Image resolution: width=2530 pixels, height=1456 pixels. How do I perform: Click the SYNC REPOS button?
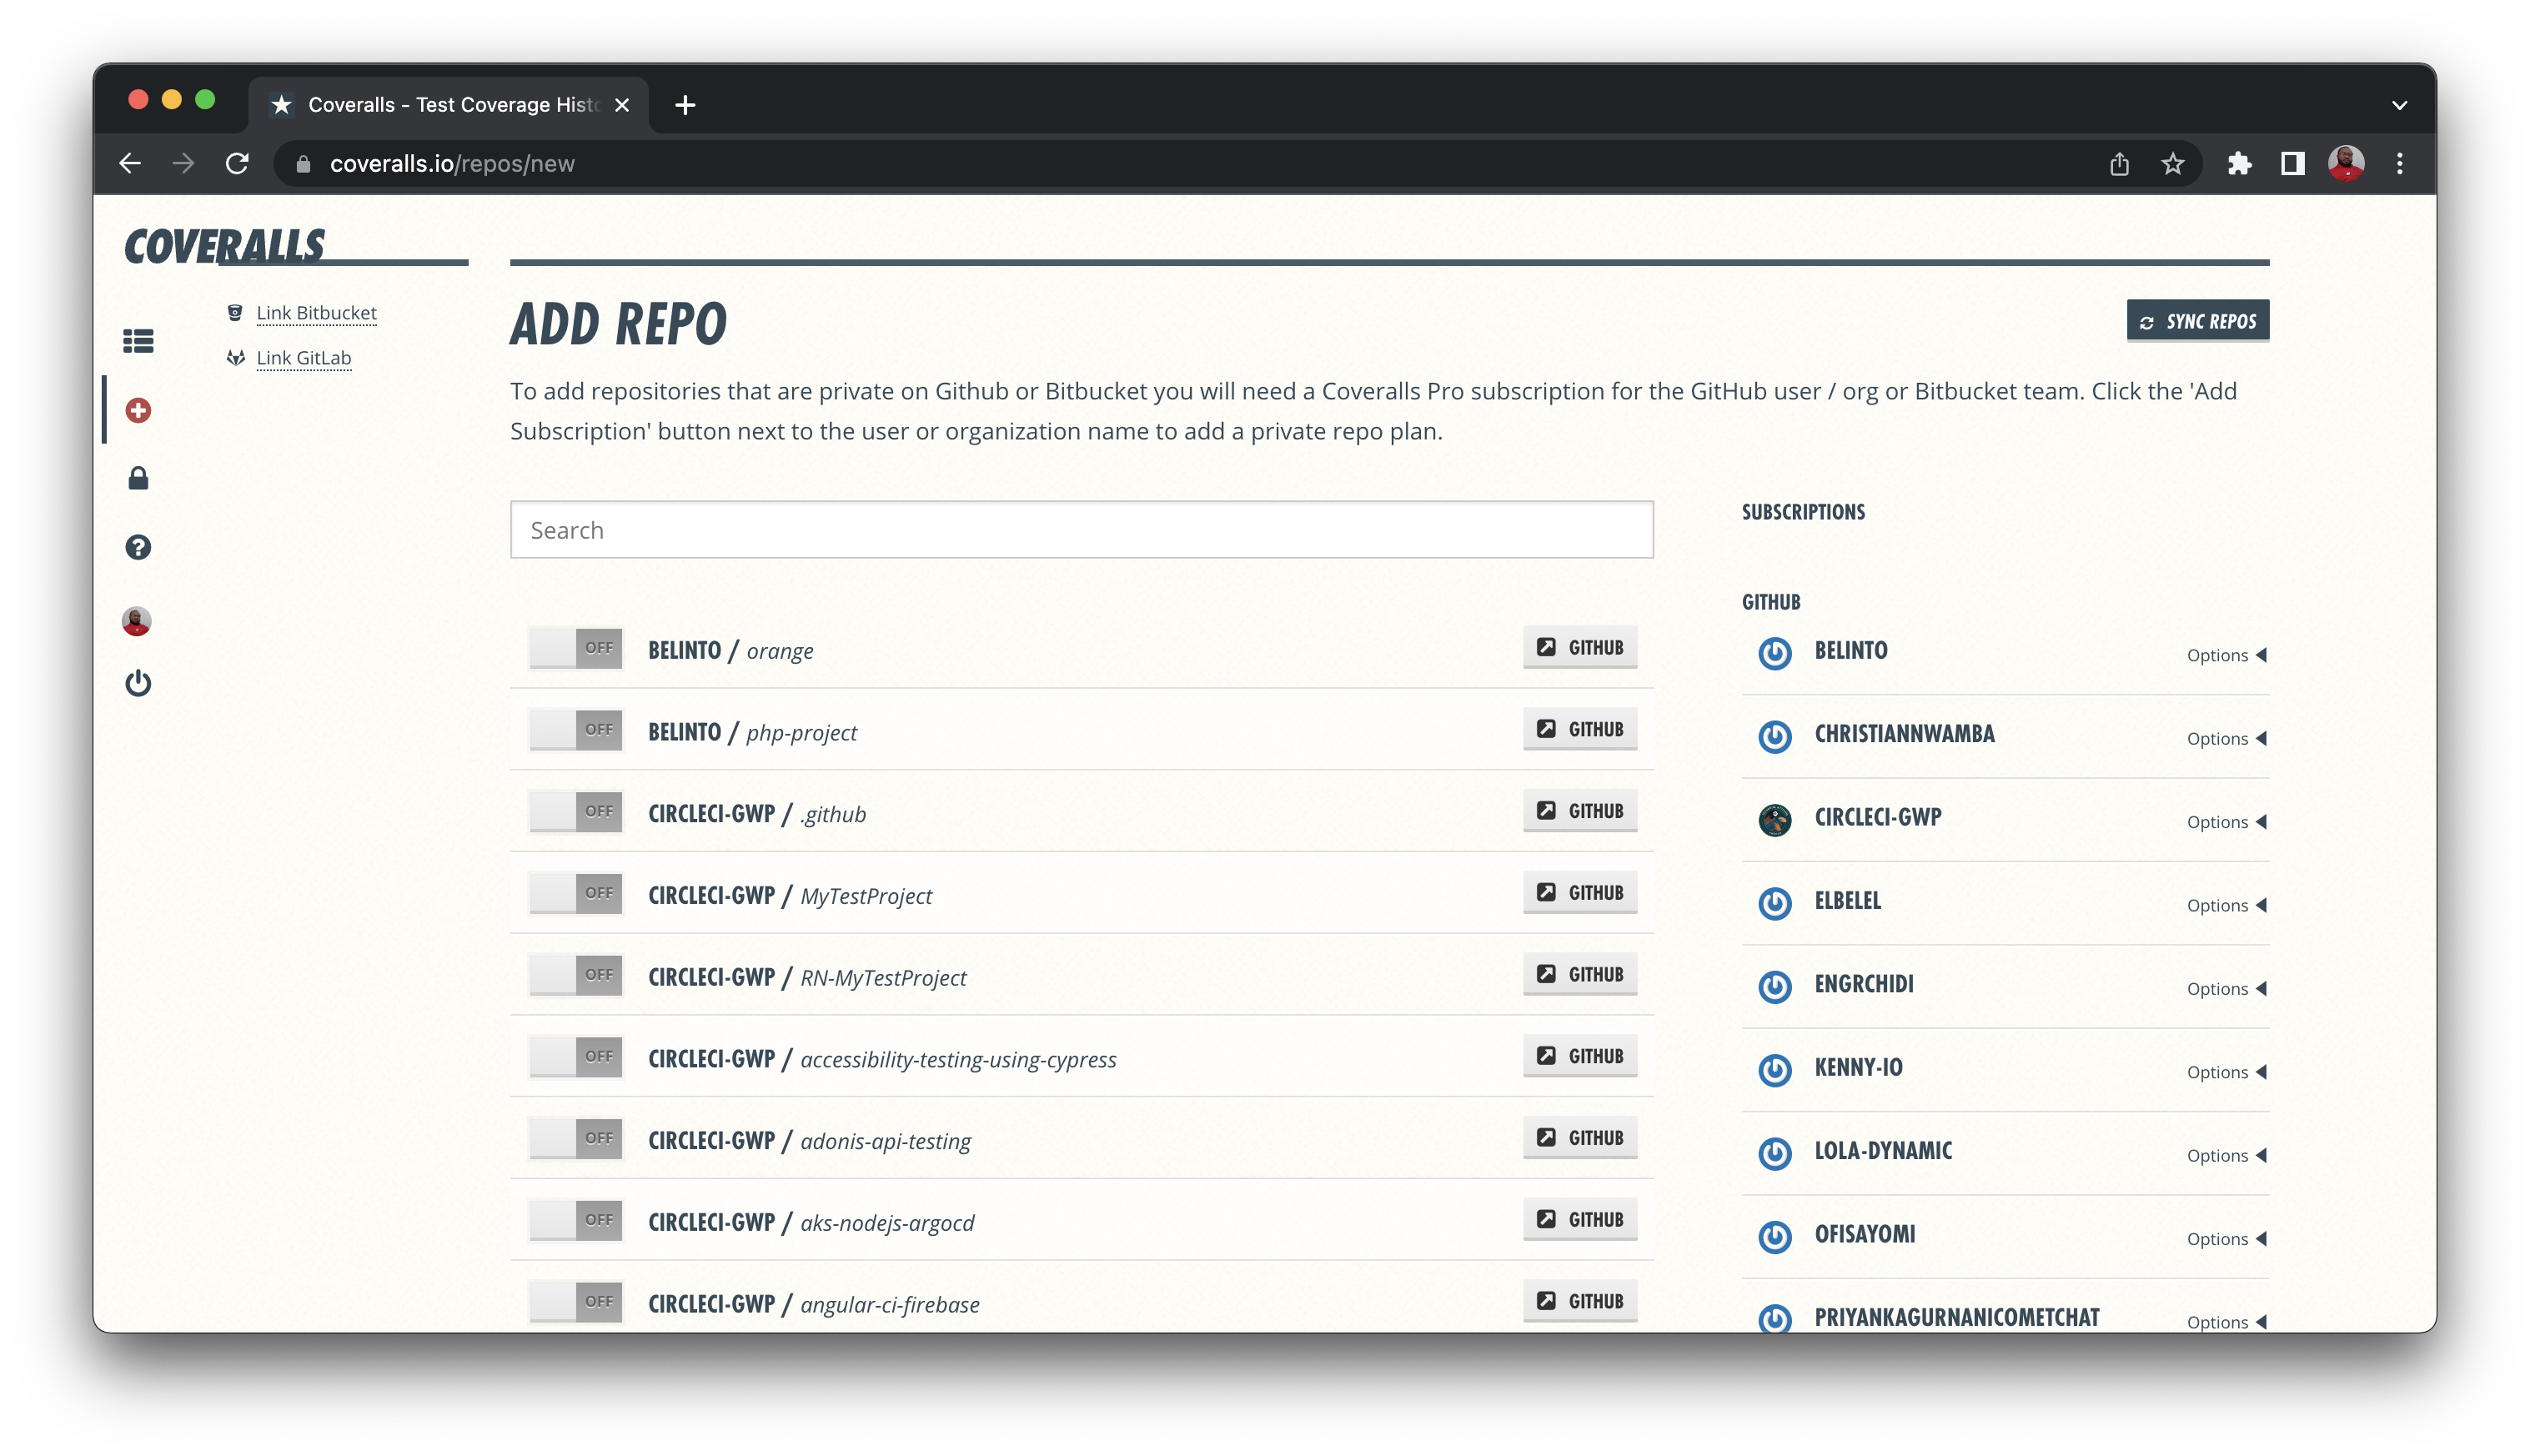(2197, 321)
